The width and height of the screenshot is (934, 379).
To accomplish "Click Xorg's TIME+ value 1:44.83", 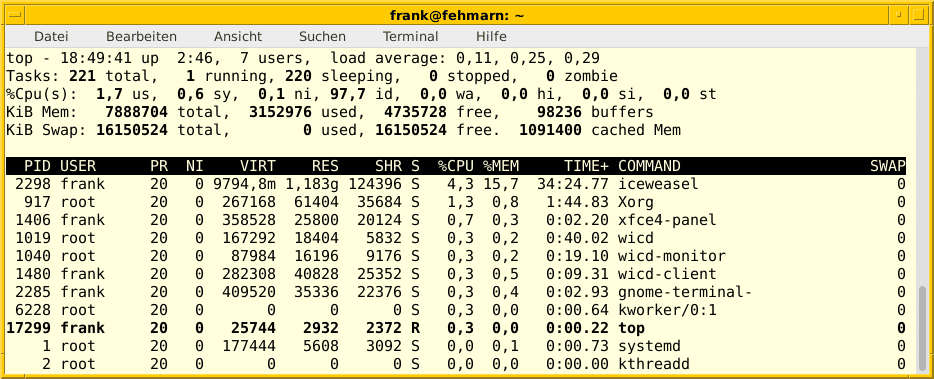I will pyautogui.click(x=577, y=202).
